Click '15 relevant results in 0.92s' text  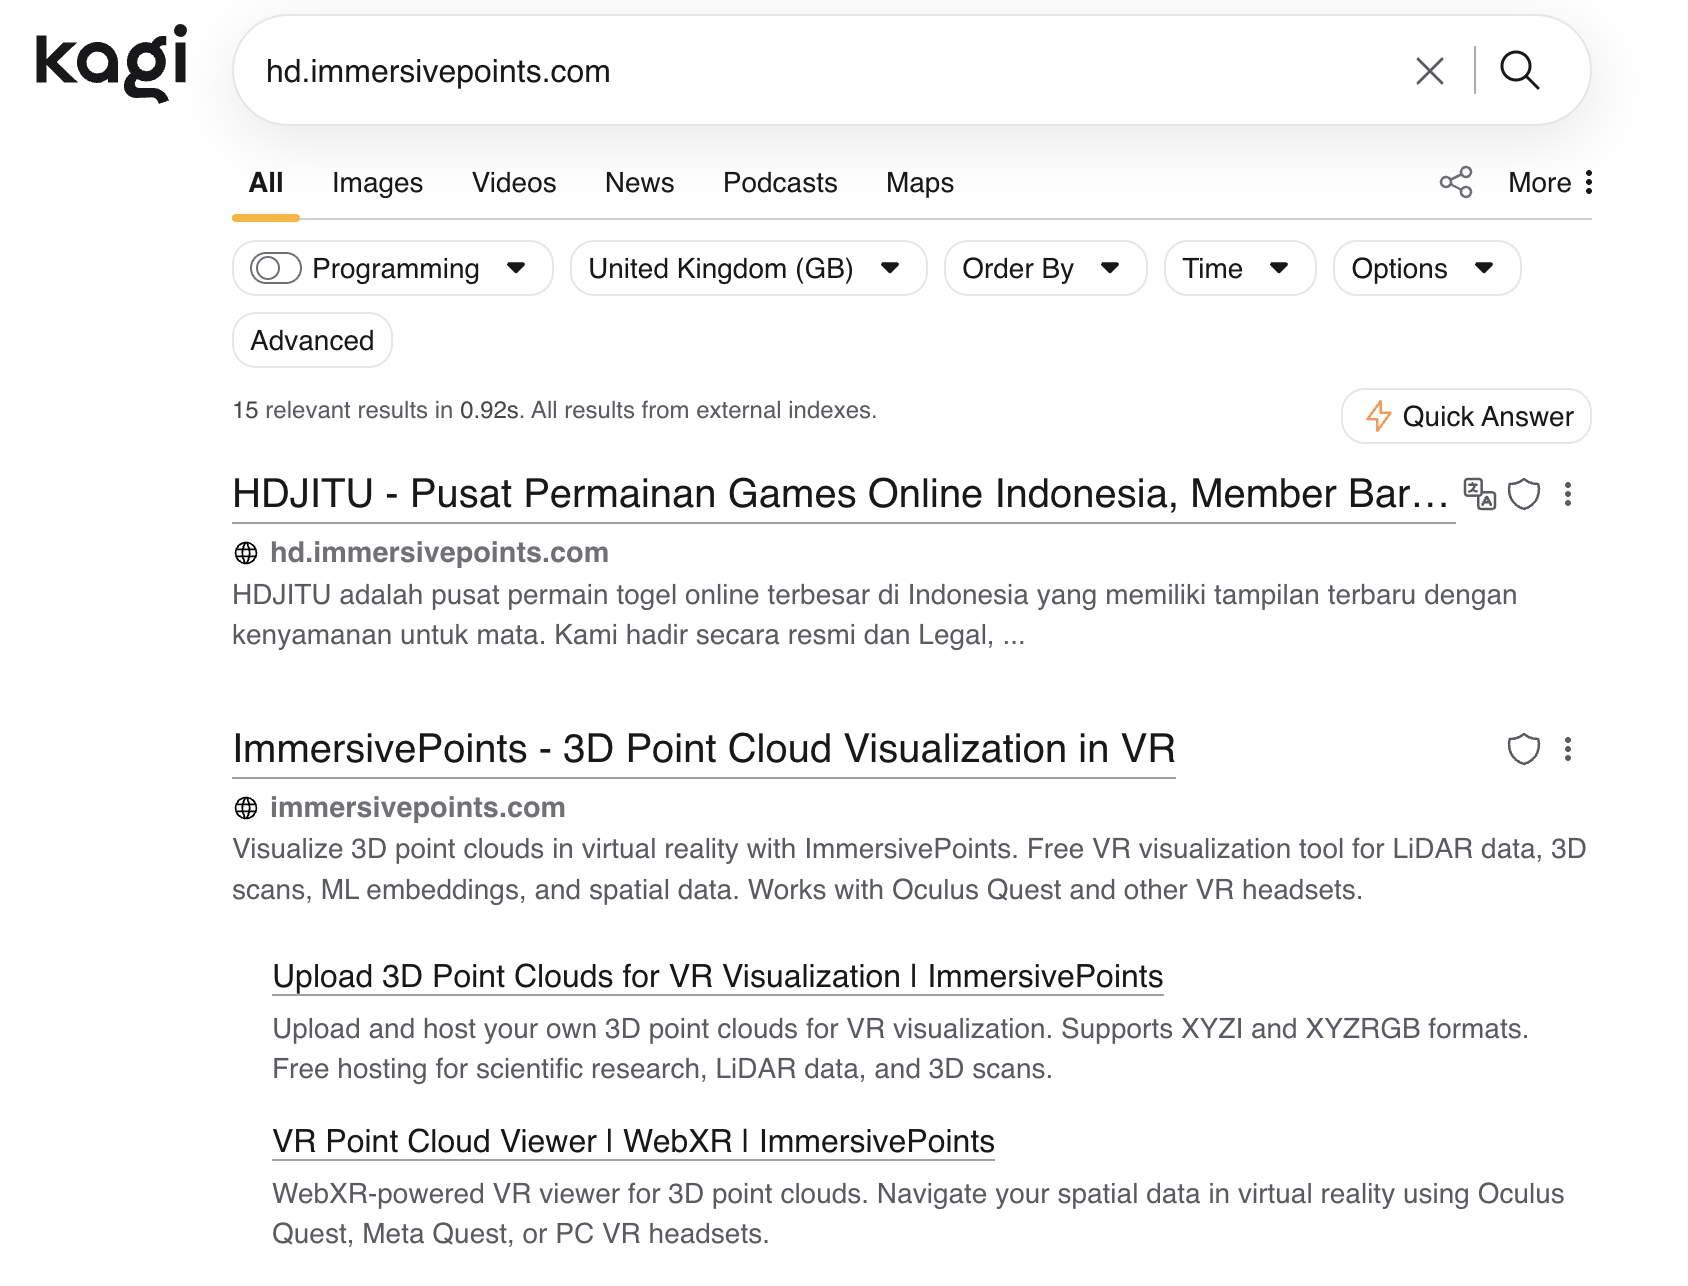click(x=378, y=410)
